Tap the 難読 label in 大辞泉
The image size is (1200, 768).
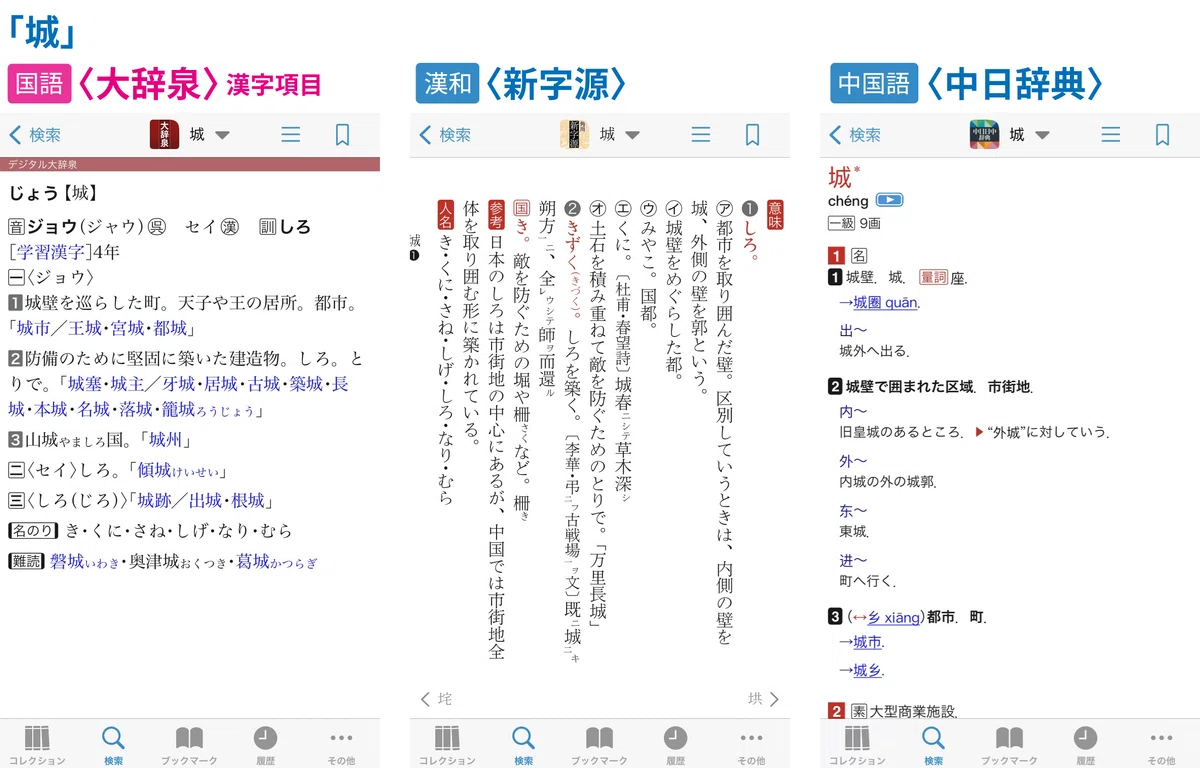pyautogui.click(x=26, y=562)
